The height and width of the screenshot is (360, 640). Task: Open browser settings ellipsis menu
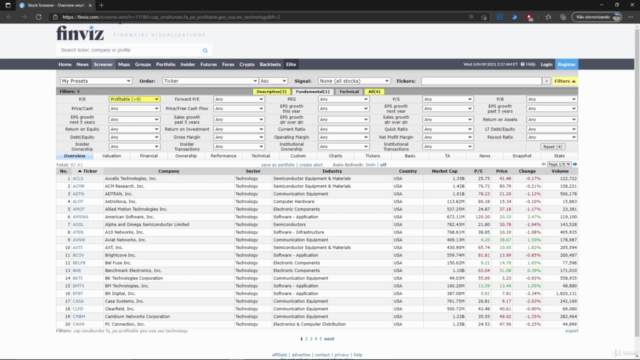631,17
